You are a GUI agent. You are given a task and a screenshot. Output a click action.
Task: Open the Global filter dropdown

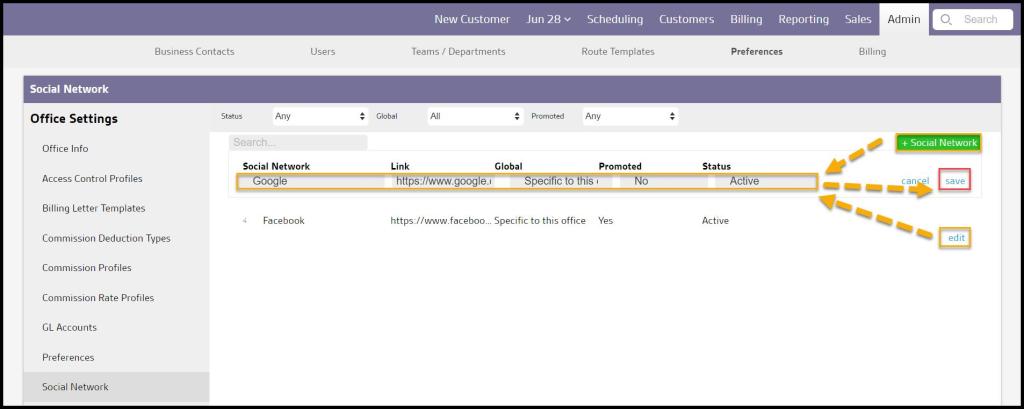(x=475, y=116)
